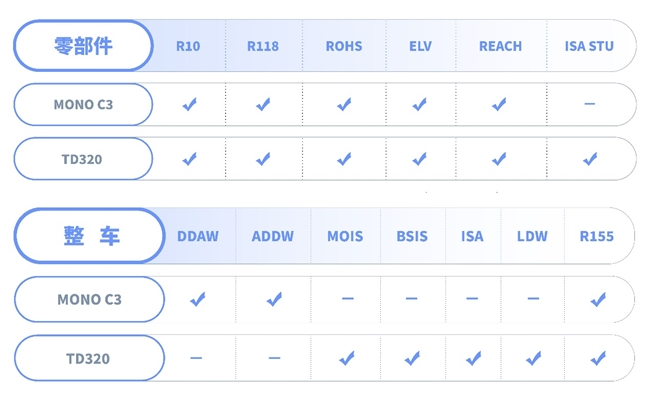
Task: Click MONO C3 ROHS checkmark
Action: pyautogui.click(x=344, y=104)
